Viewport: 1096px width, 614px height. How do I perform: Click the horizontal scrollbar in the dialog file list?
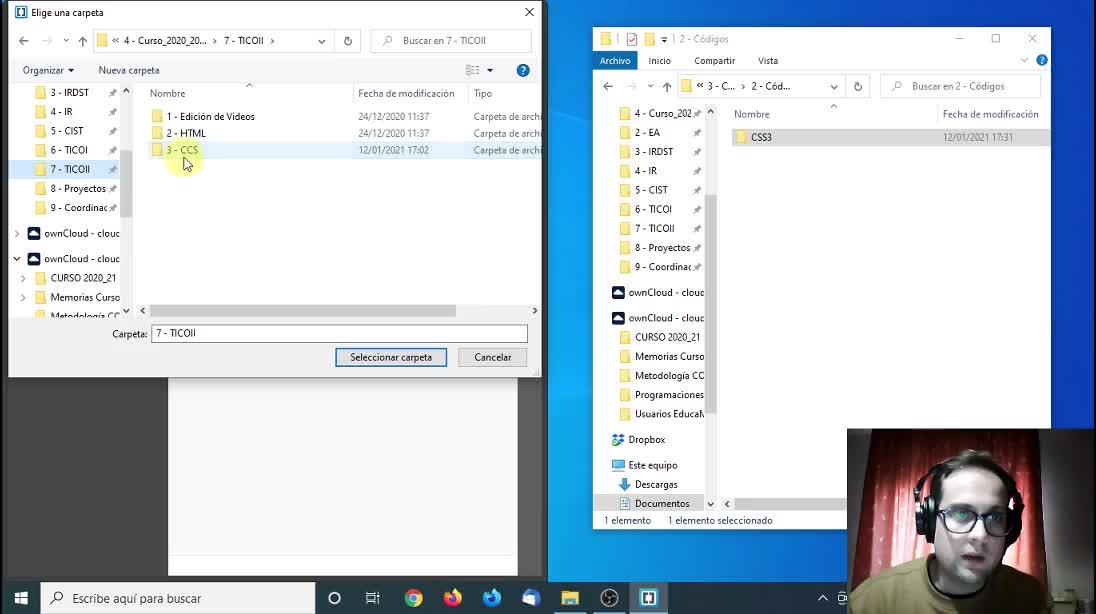(x=302, y=311)
